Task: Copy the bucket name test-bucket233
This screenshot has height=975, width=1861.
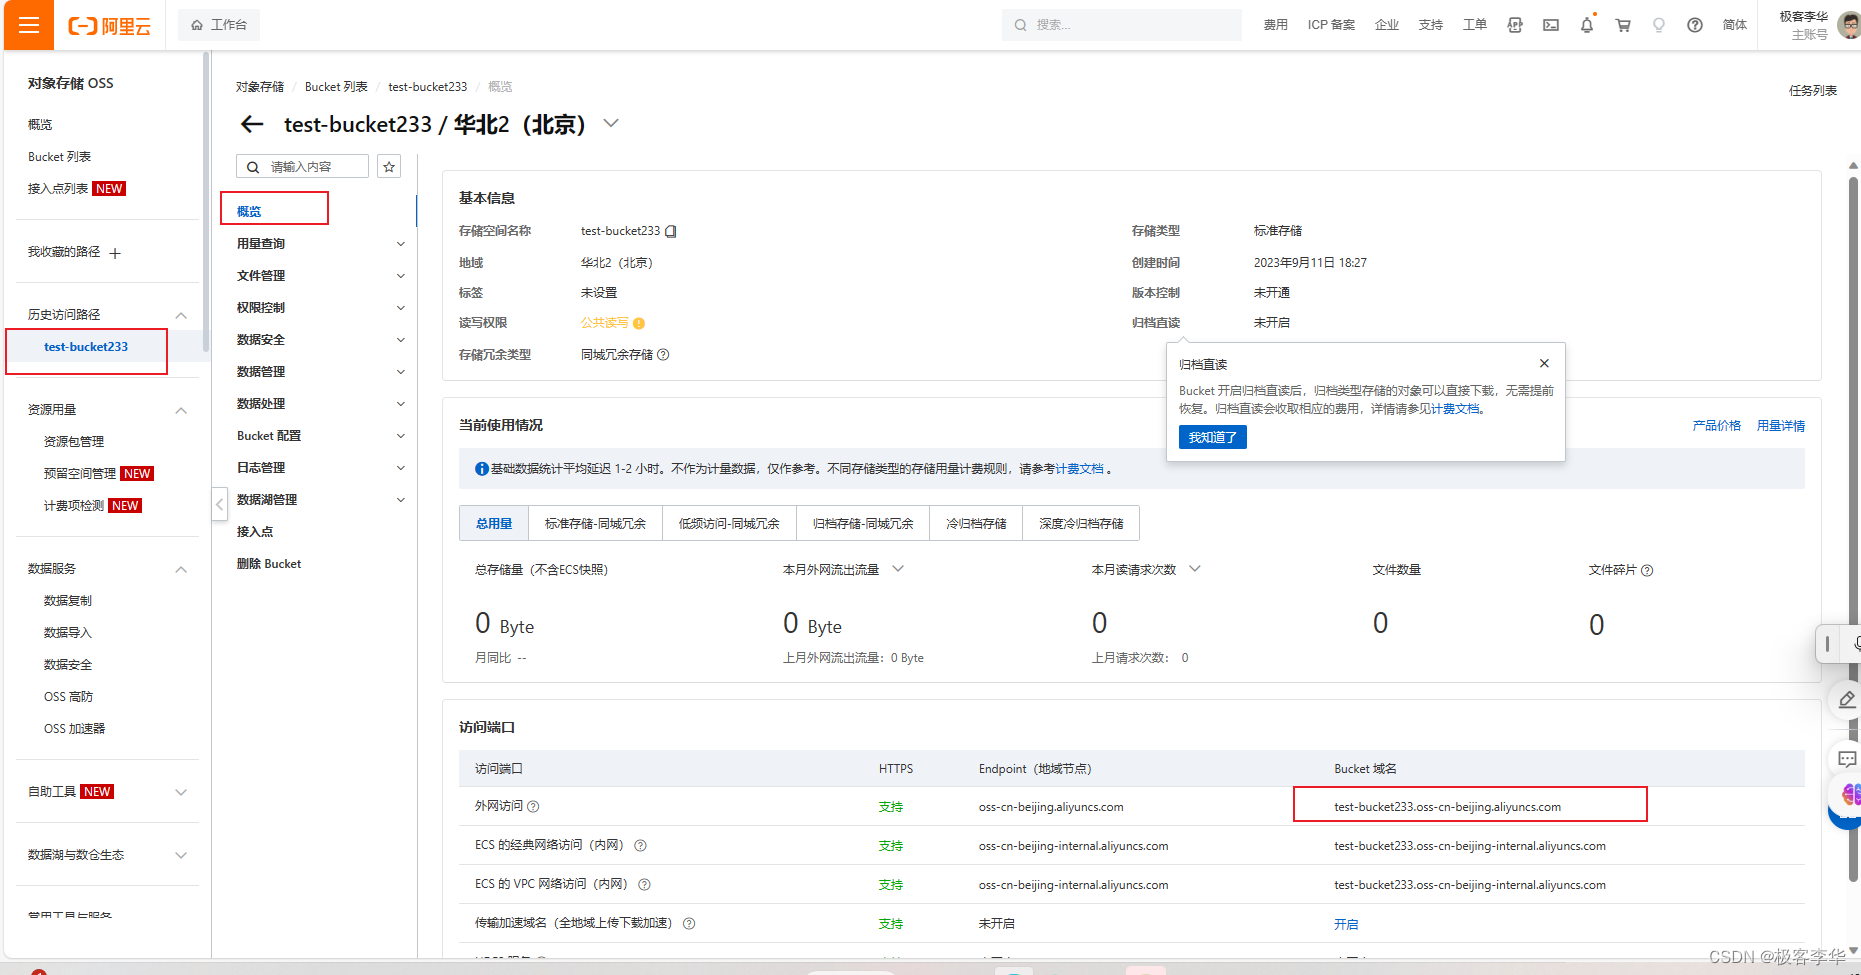Action: pos(671,231)
